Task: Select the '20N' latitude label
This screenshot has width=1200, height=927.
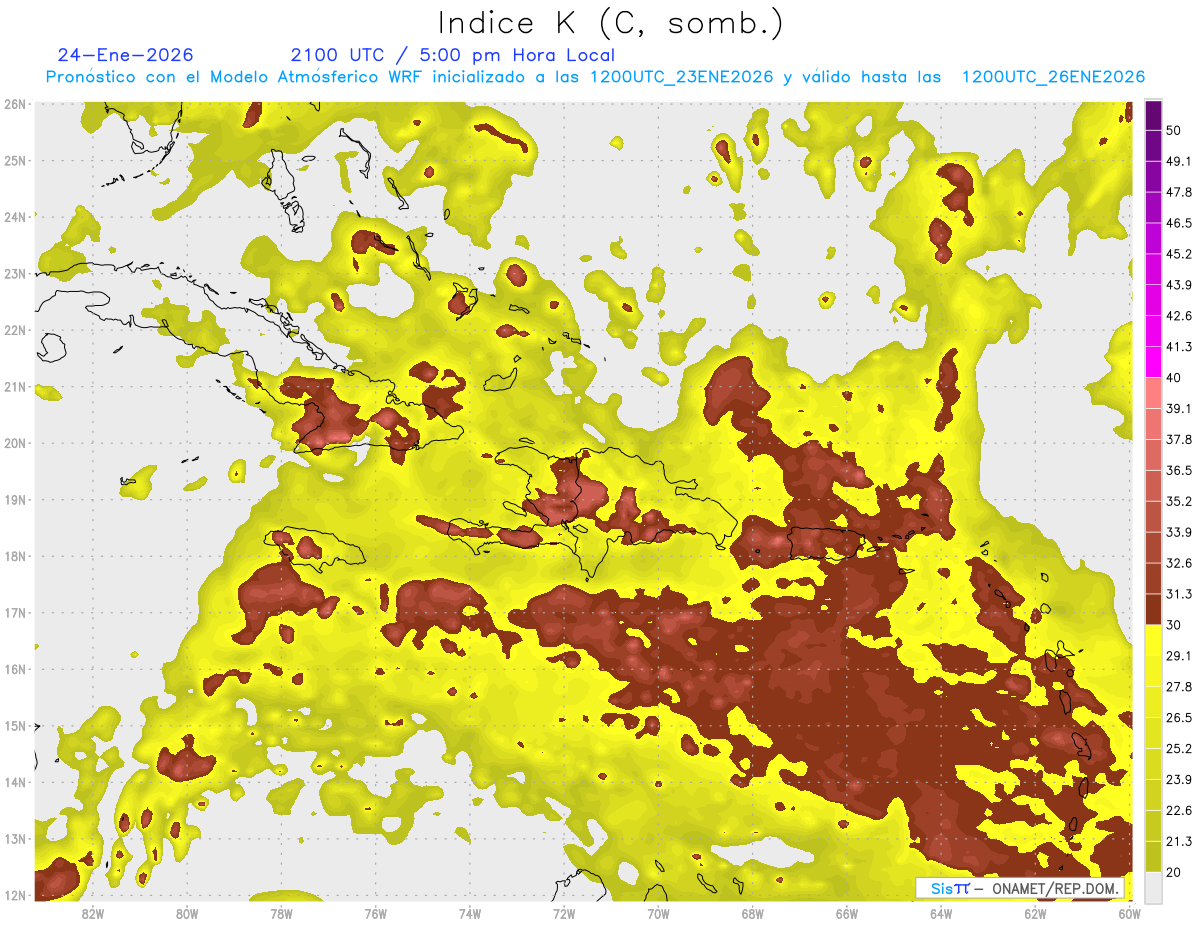Action: [x=15, y=443]
